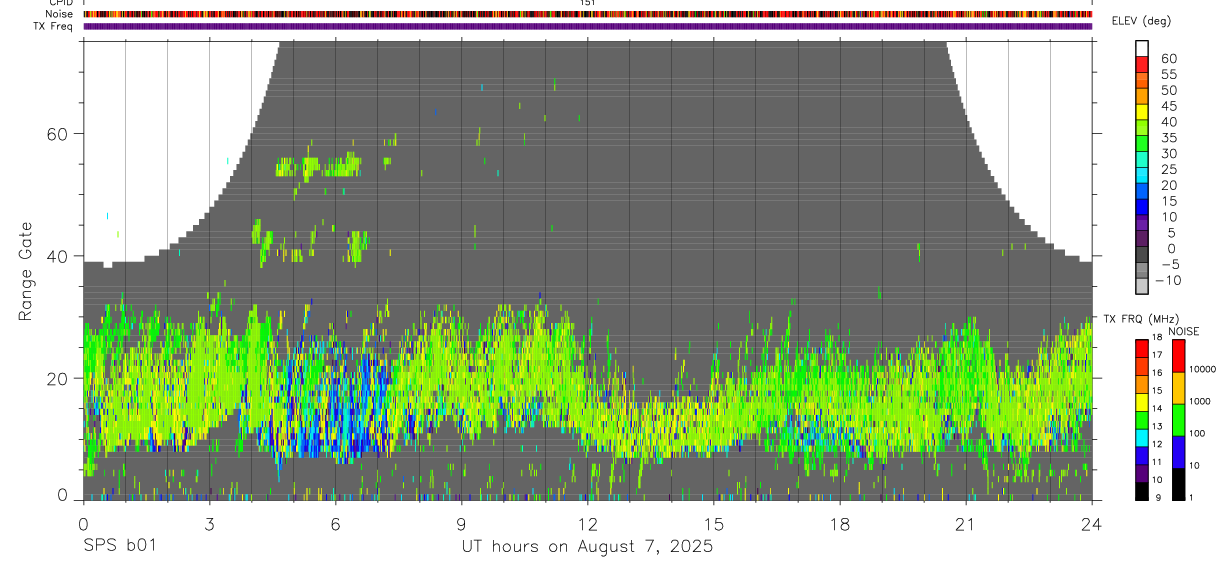Select the white top box of the ELEV colorbar
The image size is (1228, 567).
click(1143, 48)
